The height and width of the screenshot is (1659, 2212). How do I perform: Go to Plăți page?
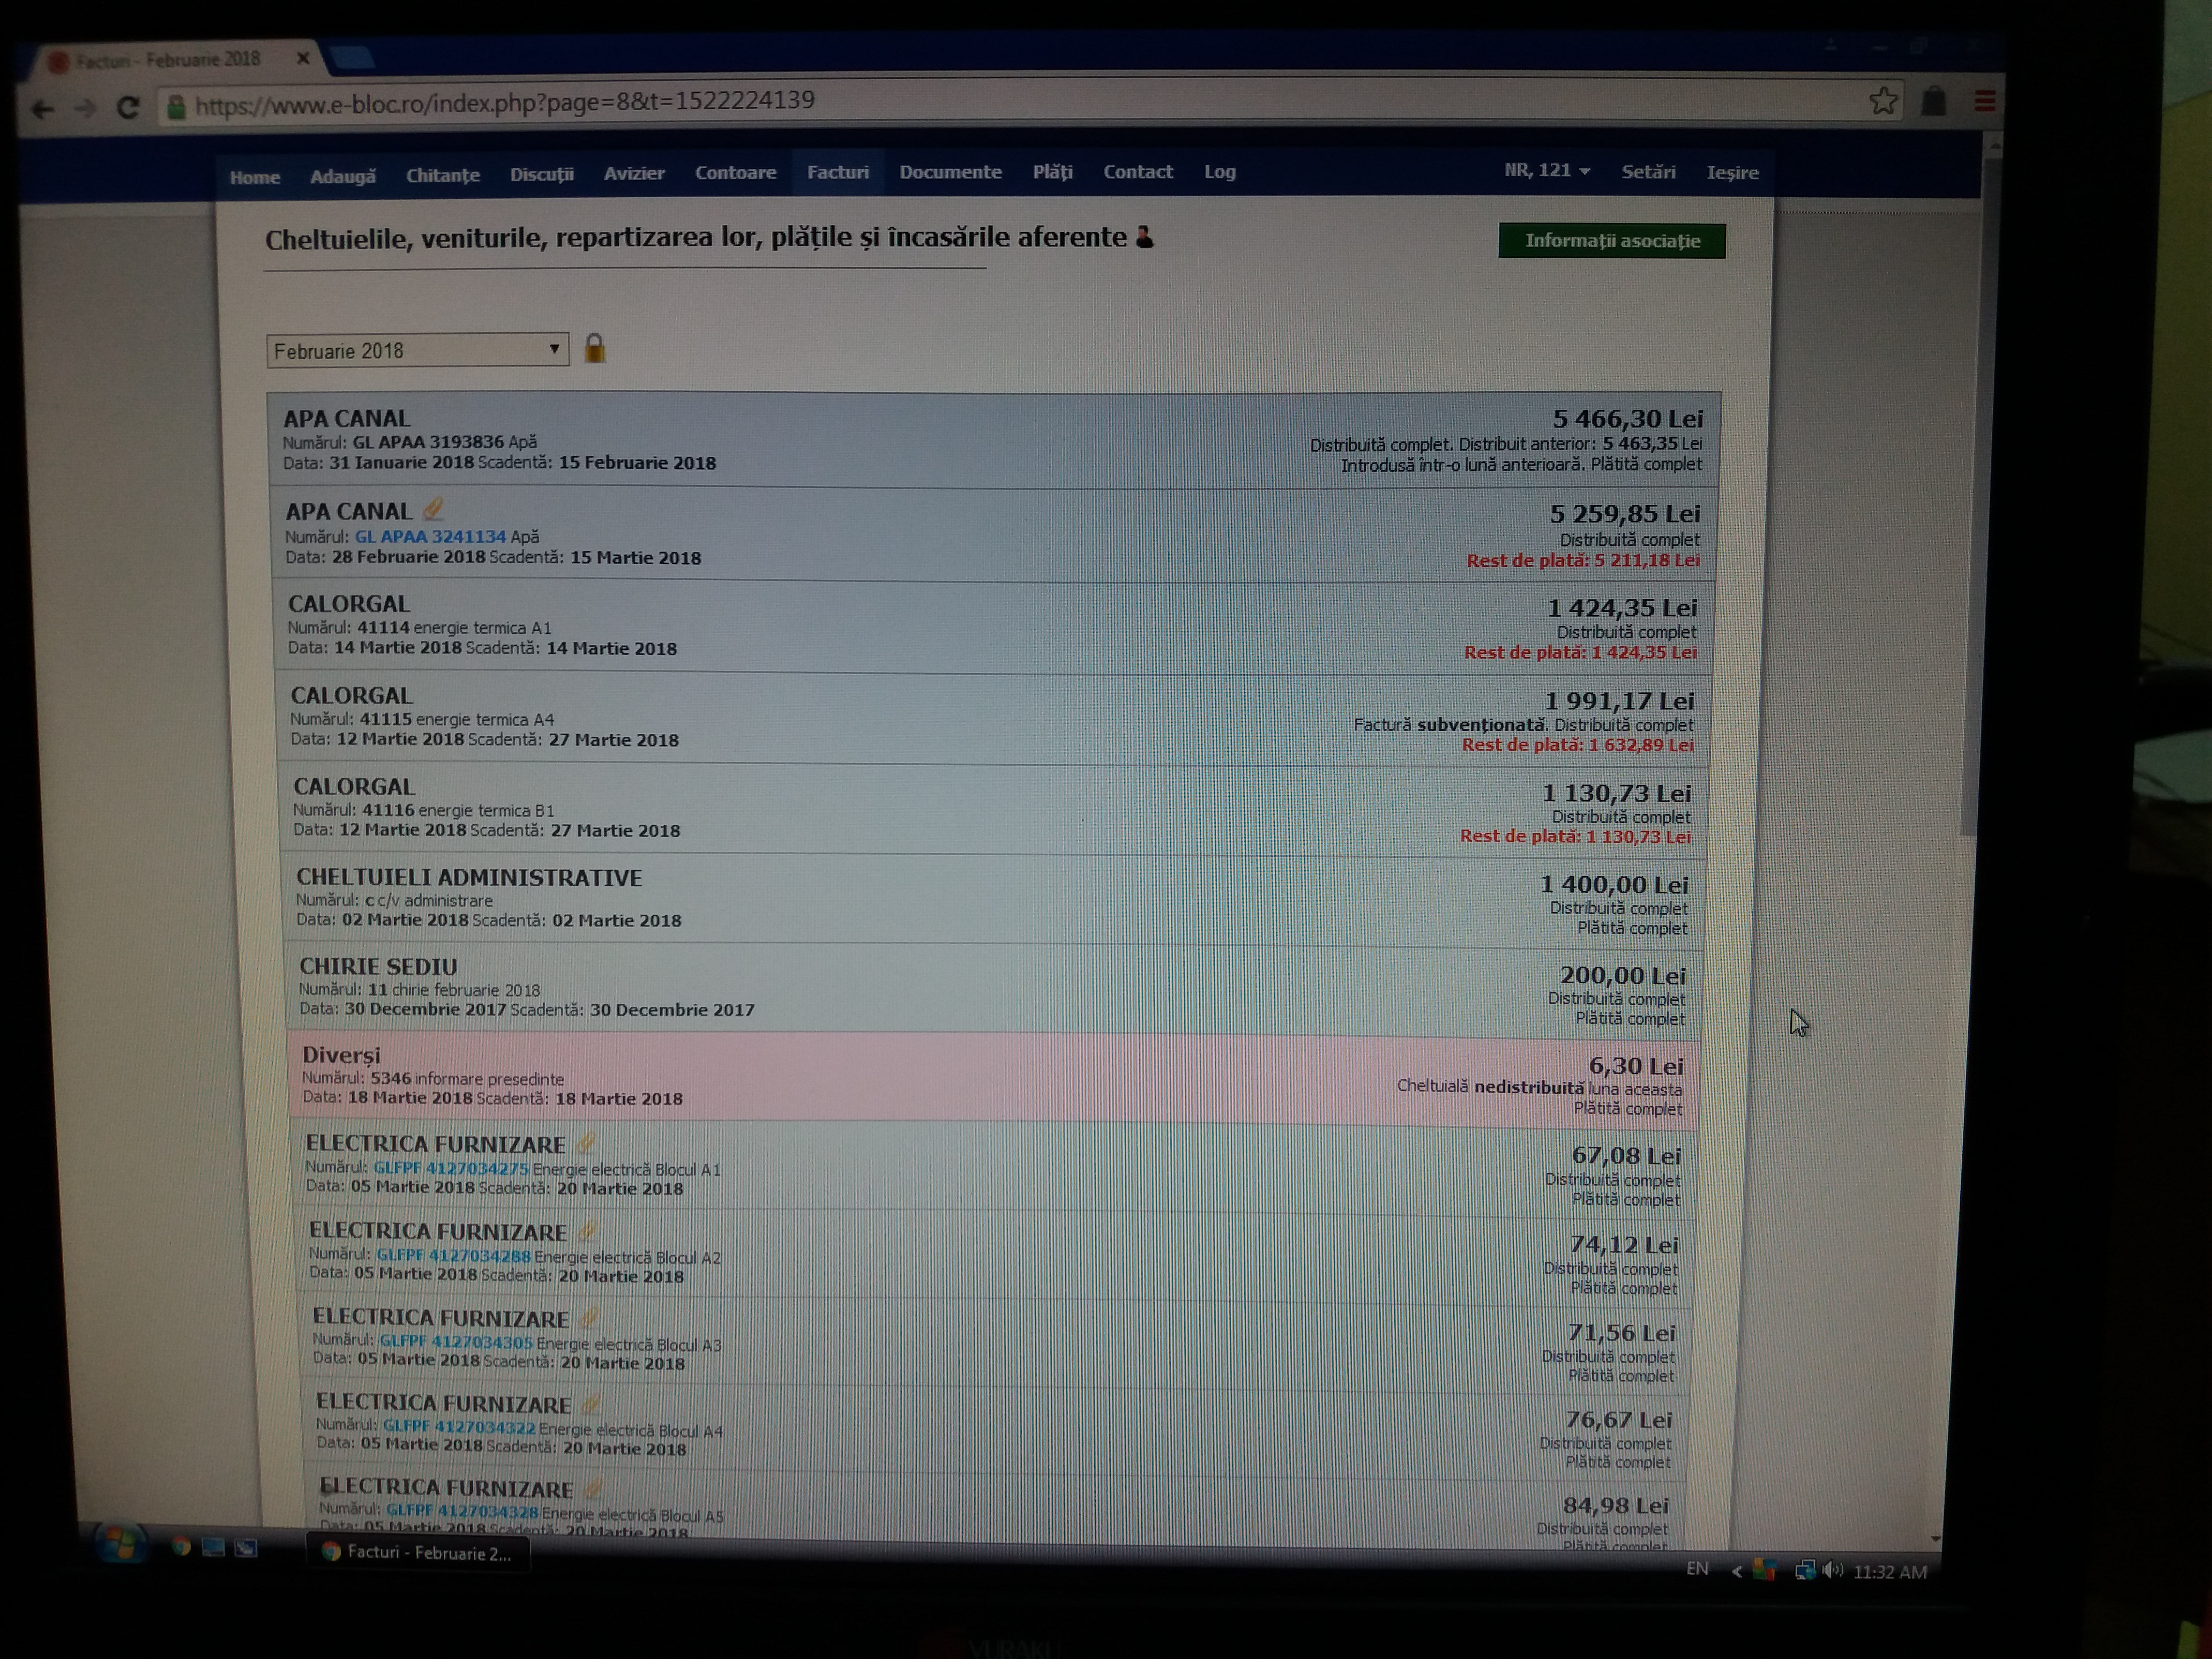pos(1053,172)
